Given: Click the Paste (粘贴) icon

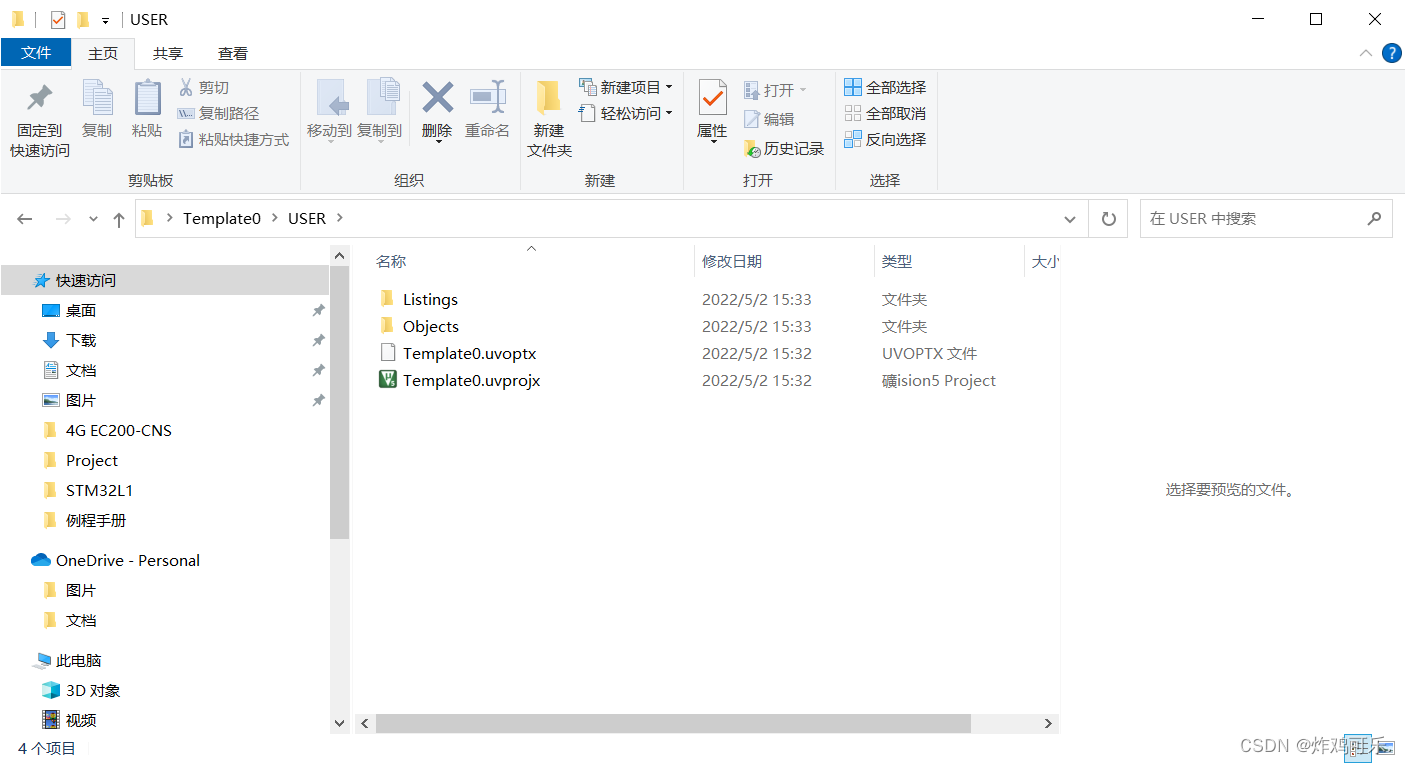Looking at the screenshot, I should point(147,98).
